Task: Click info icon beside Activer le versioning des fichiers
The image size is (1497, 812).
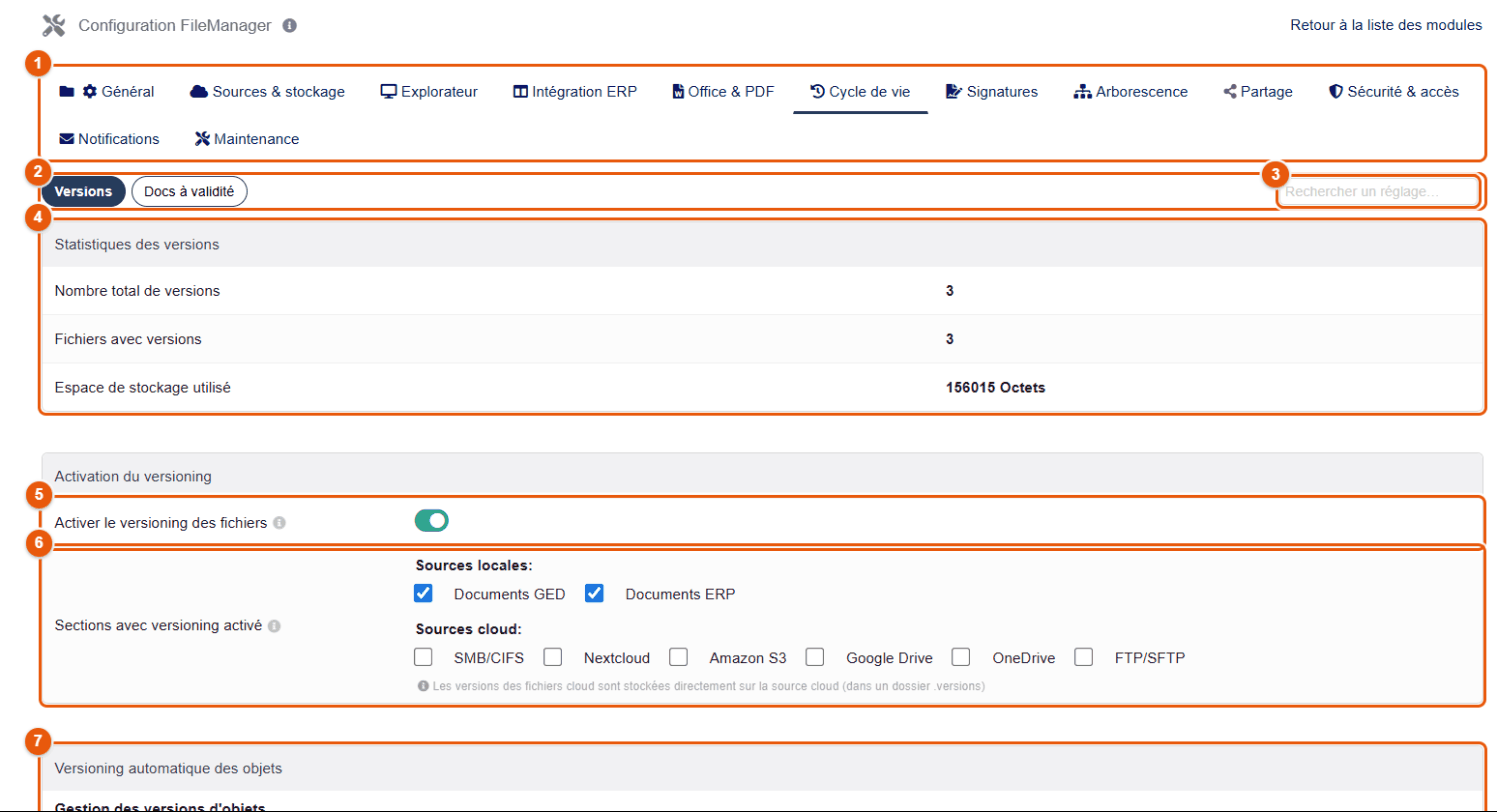Action: pos(280,522)
